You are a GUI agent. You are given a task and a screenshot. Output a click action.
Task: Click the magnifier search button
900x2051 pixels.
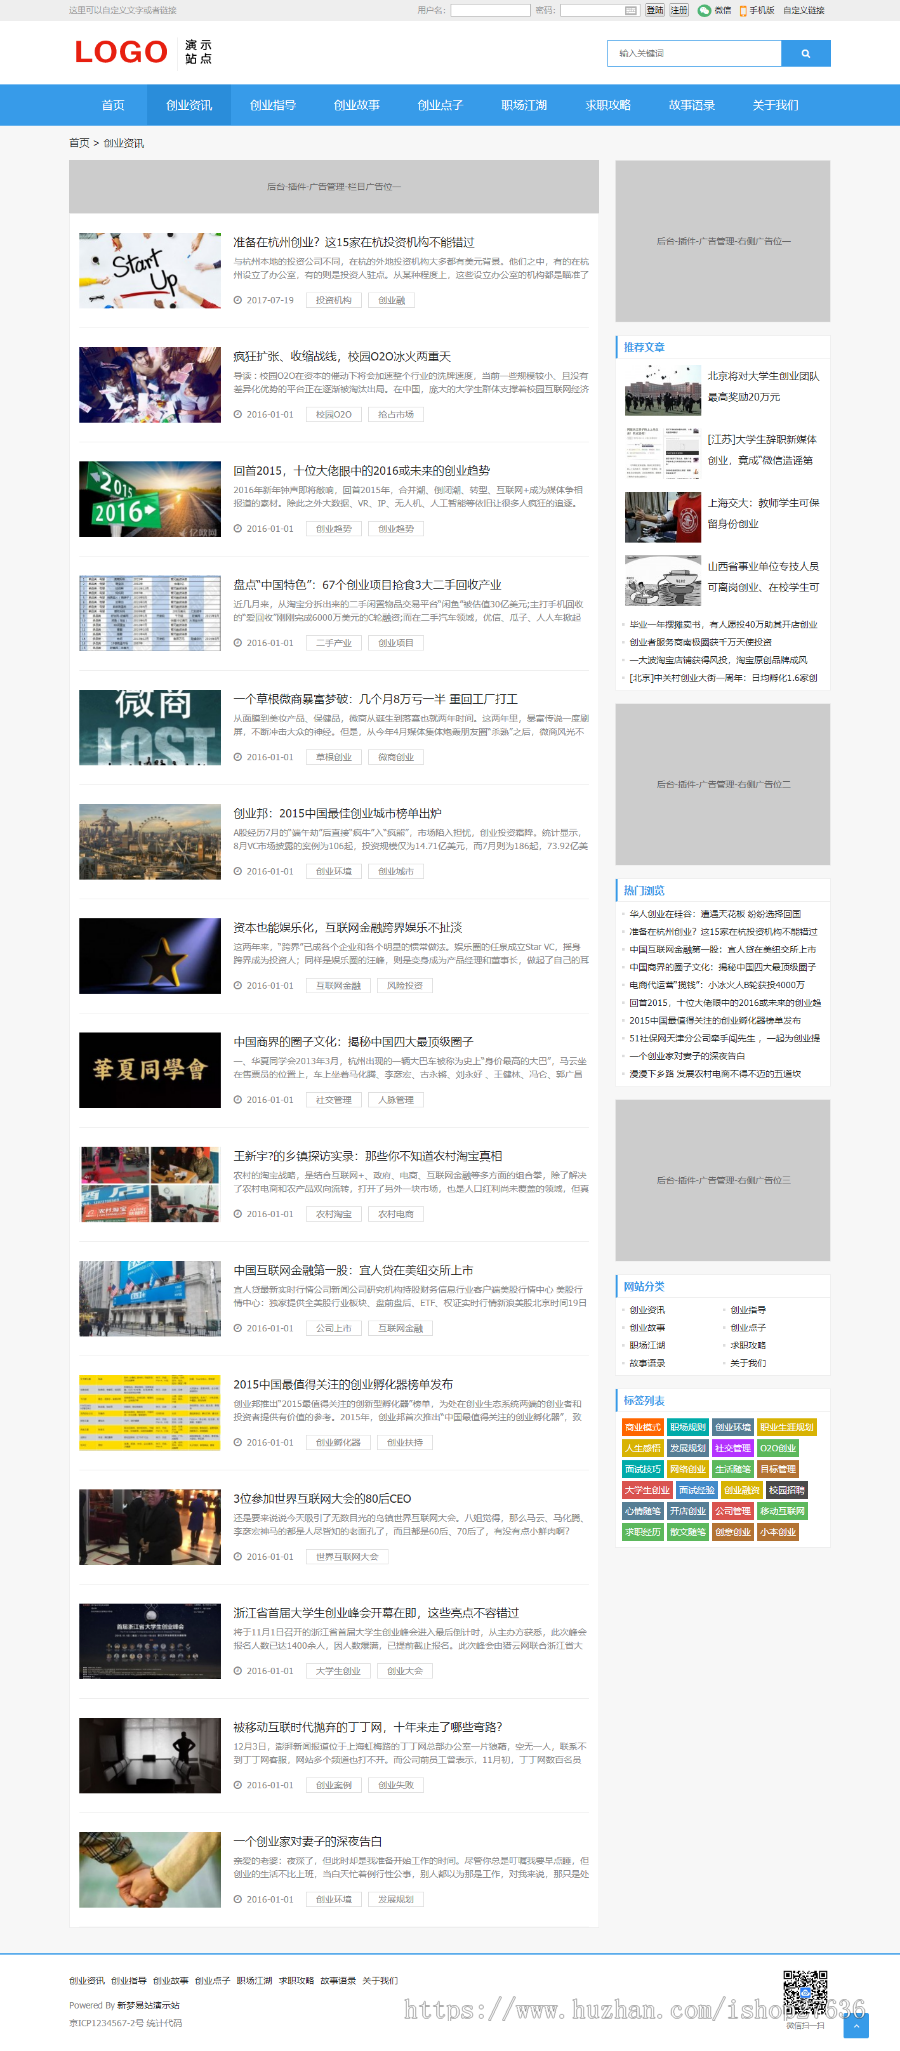click(x=805, y=54)
